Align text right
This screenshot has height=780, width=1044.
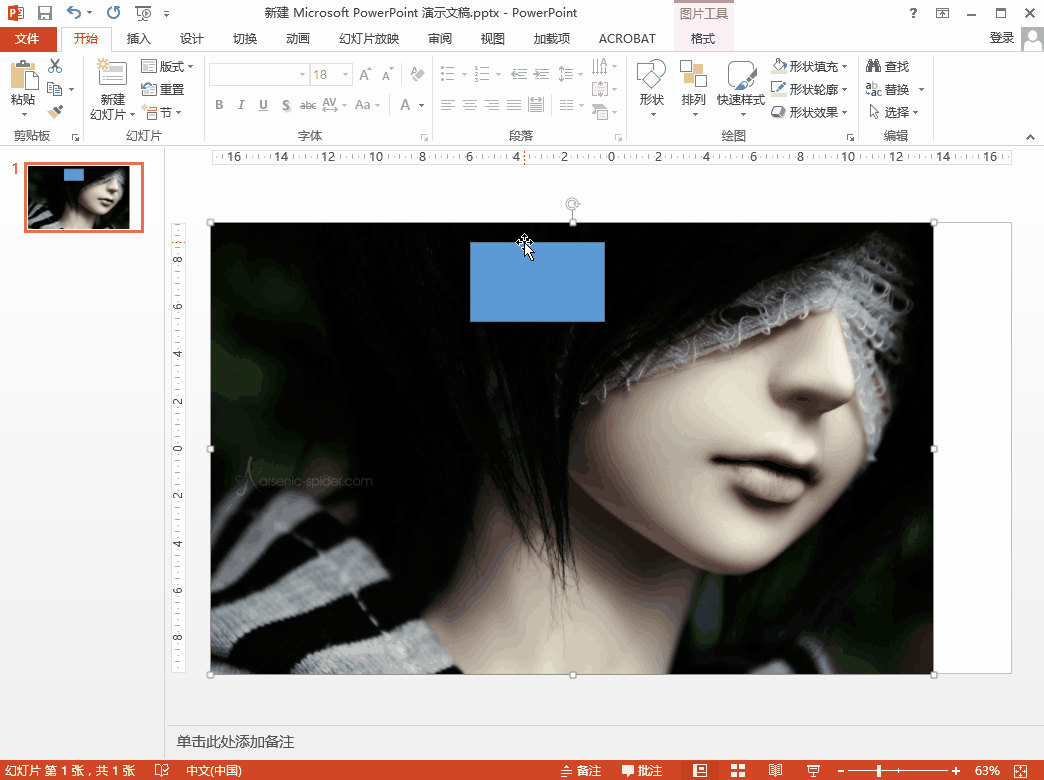pos(492,105)
